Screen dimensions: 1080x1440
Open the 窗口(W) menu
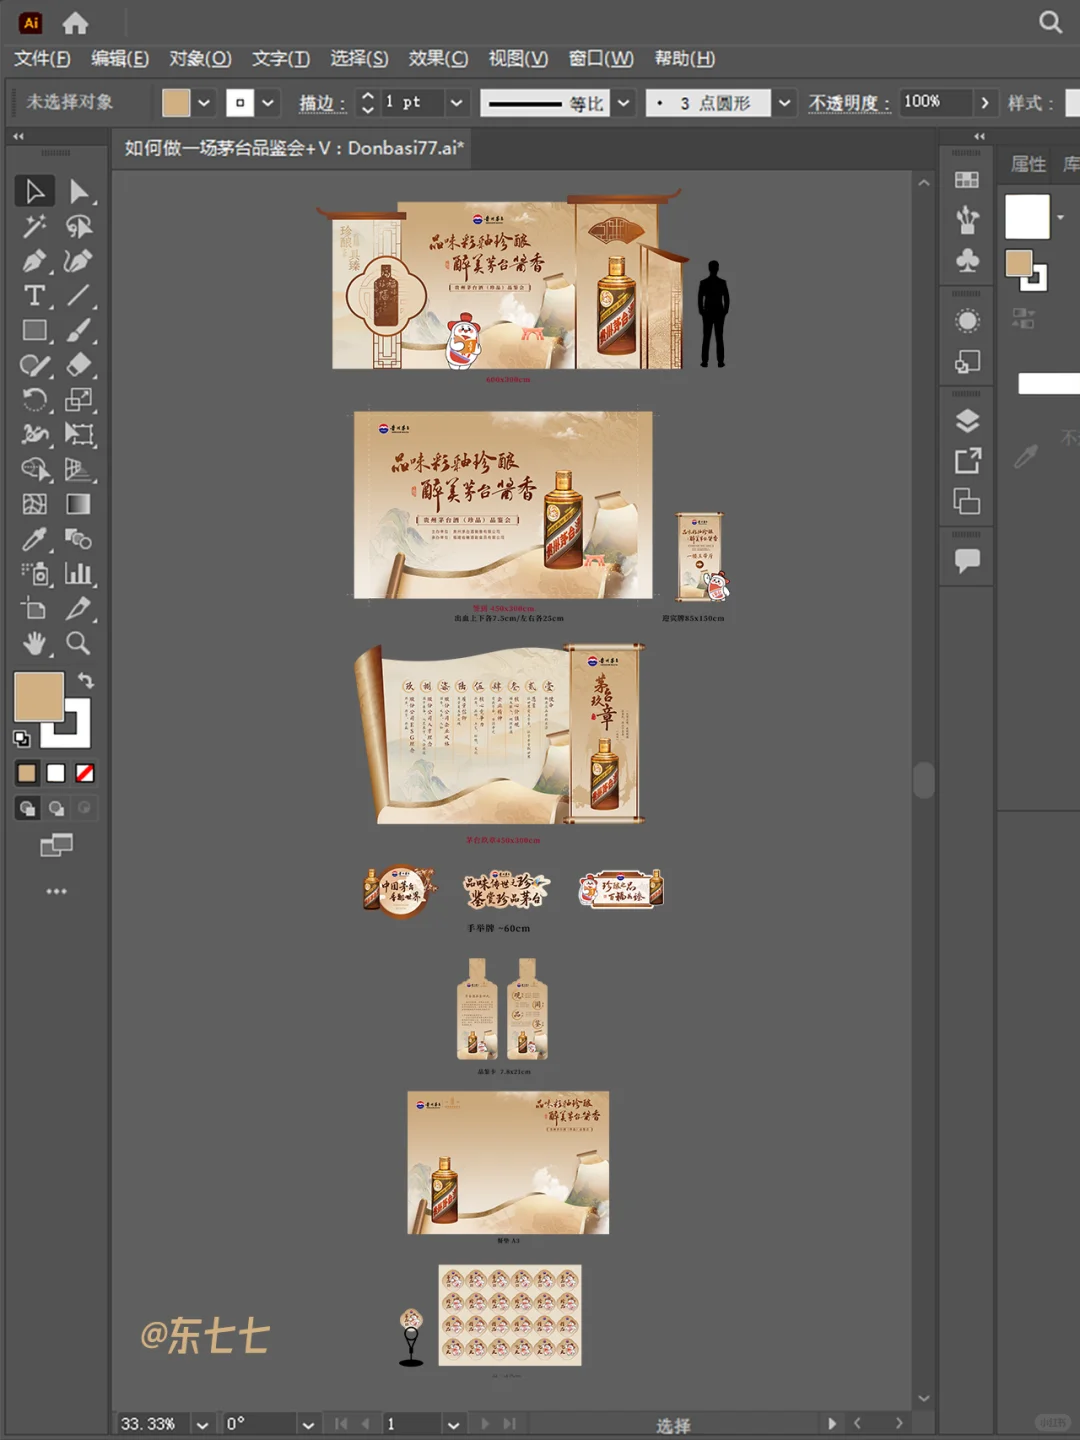tap(601, 59)
